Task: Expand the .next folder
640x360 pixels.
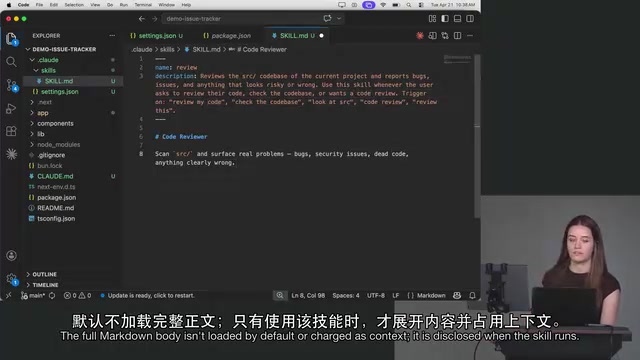Action: pos(45,102)
